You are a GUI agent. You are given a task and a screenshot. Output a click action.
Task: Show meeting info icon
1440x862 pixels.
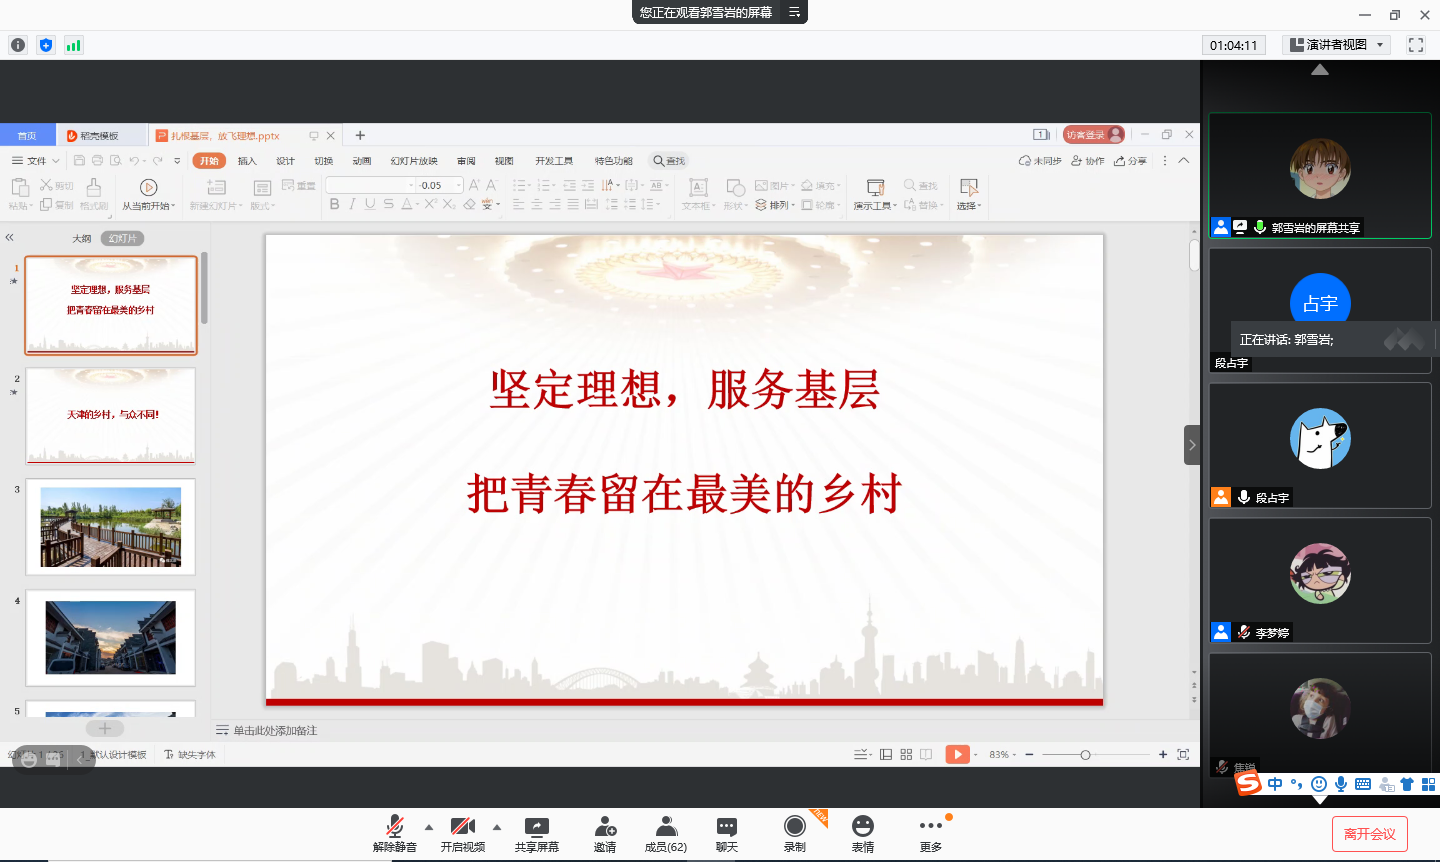pyautogui.click(x=18, y=45)
